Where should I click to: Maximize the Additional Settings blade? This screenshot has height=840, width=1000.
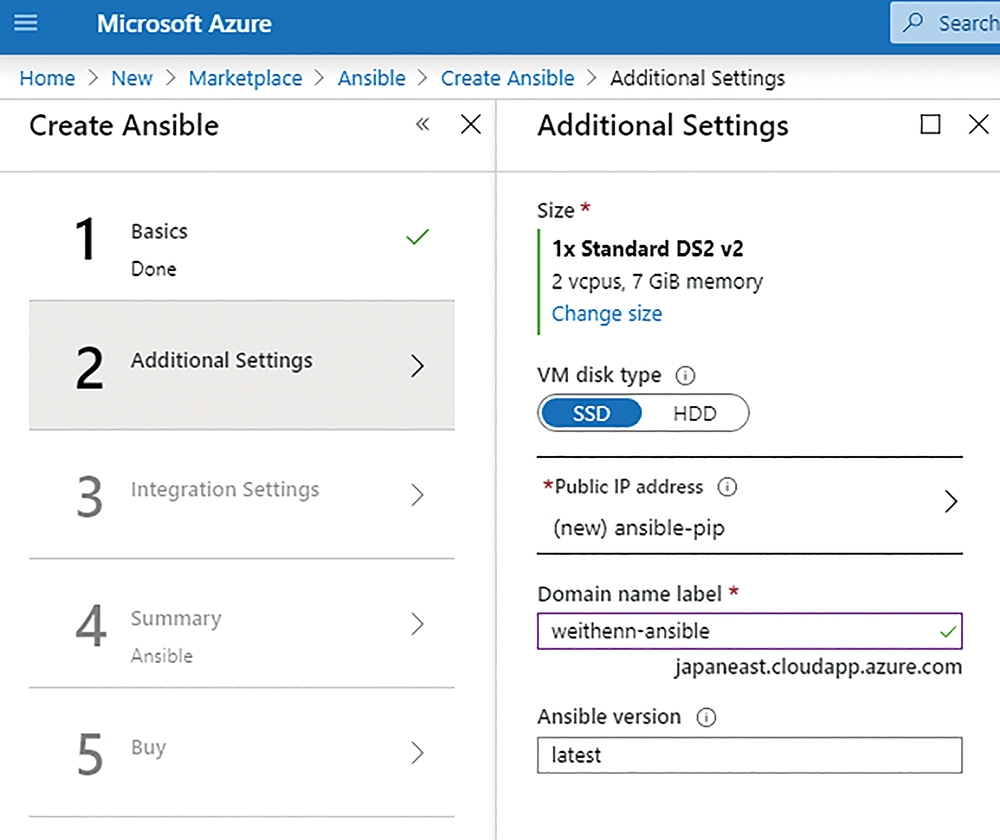(x=930, y=124)
